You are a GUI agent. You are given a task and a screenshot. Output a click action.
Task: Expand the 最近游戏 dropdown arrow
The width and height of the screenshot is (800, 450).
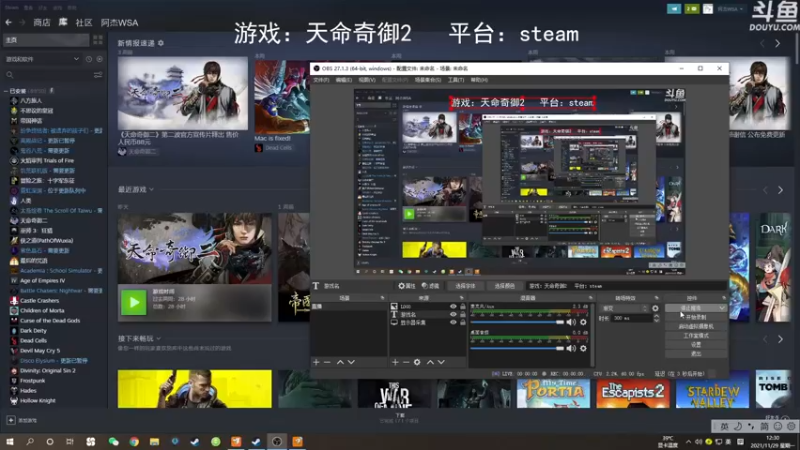coord(152,189)
